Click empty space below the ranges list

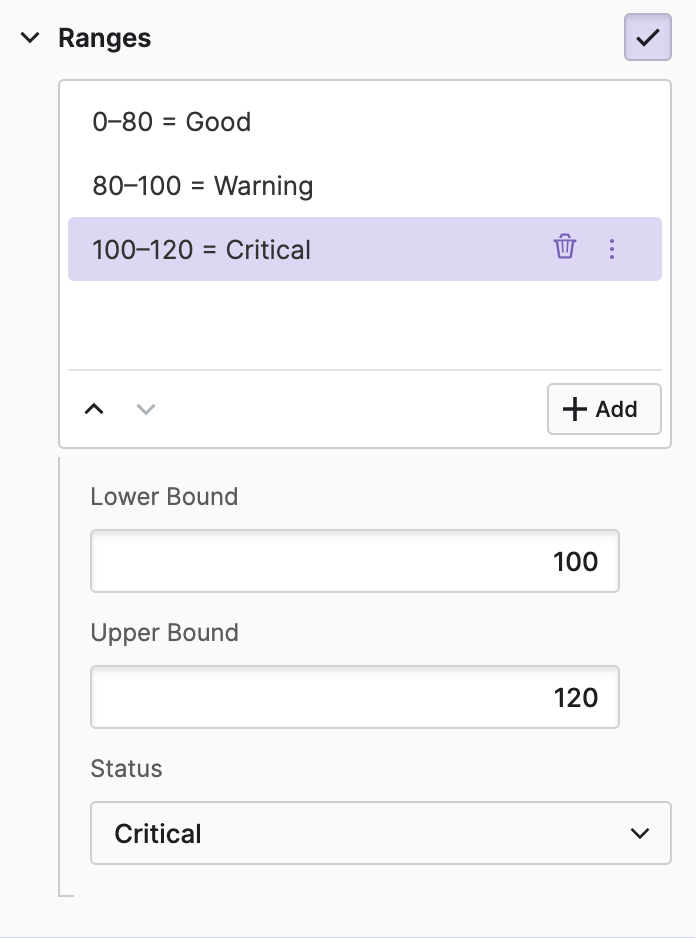(364, 325)
